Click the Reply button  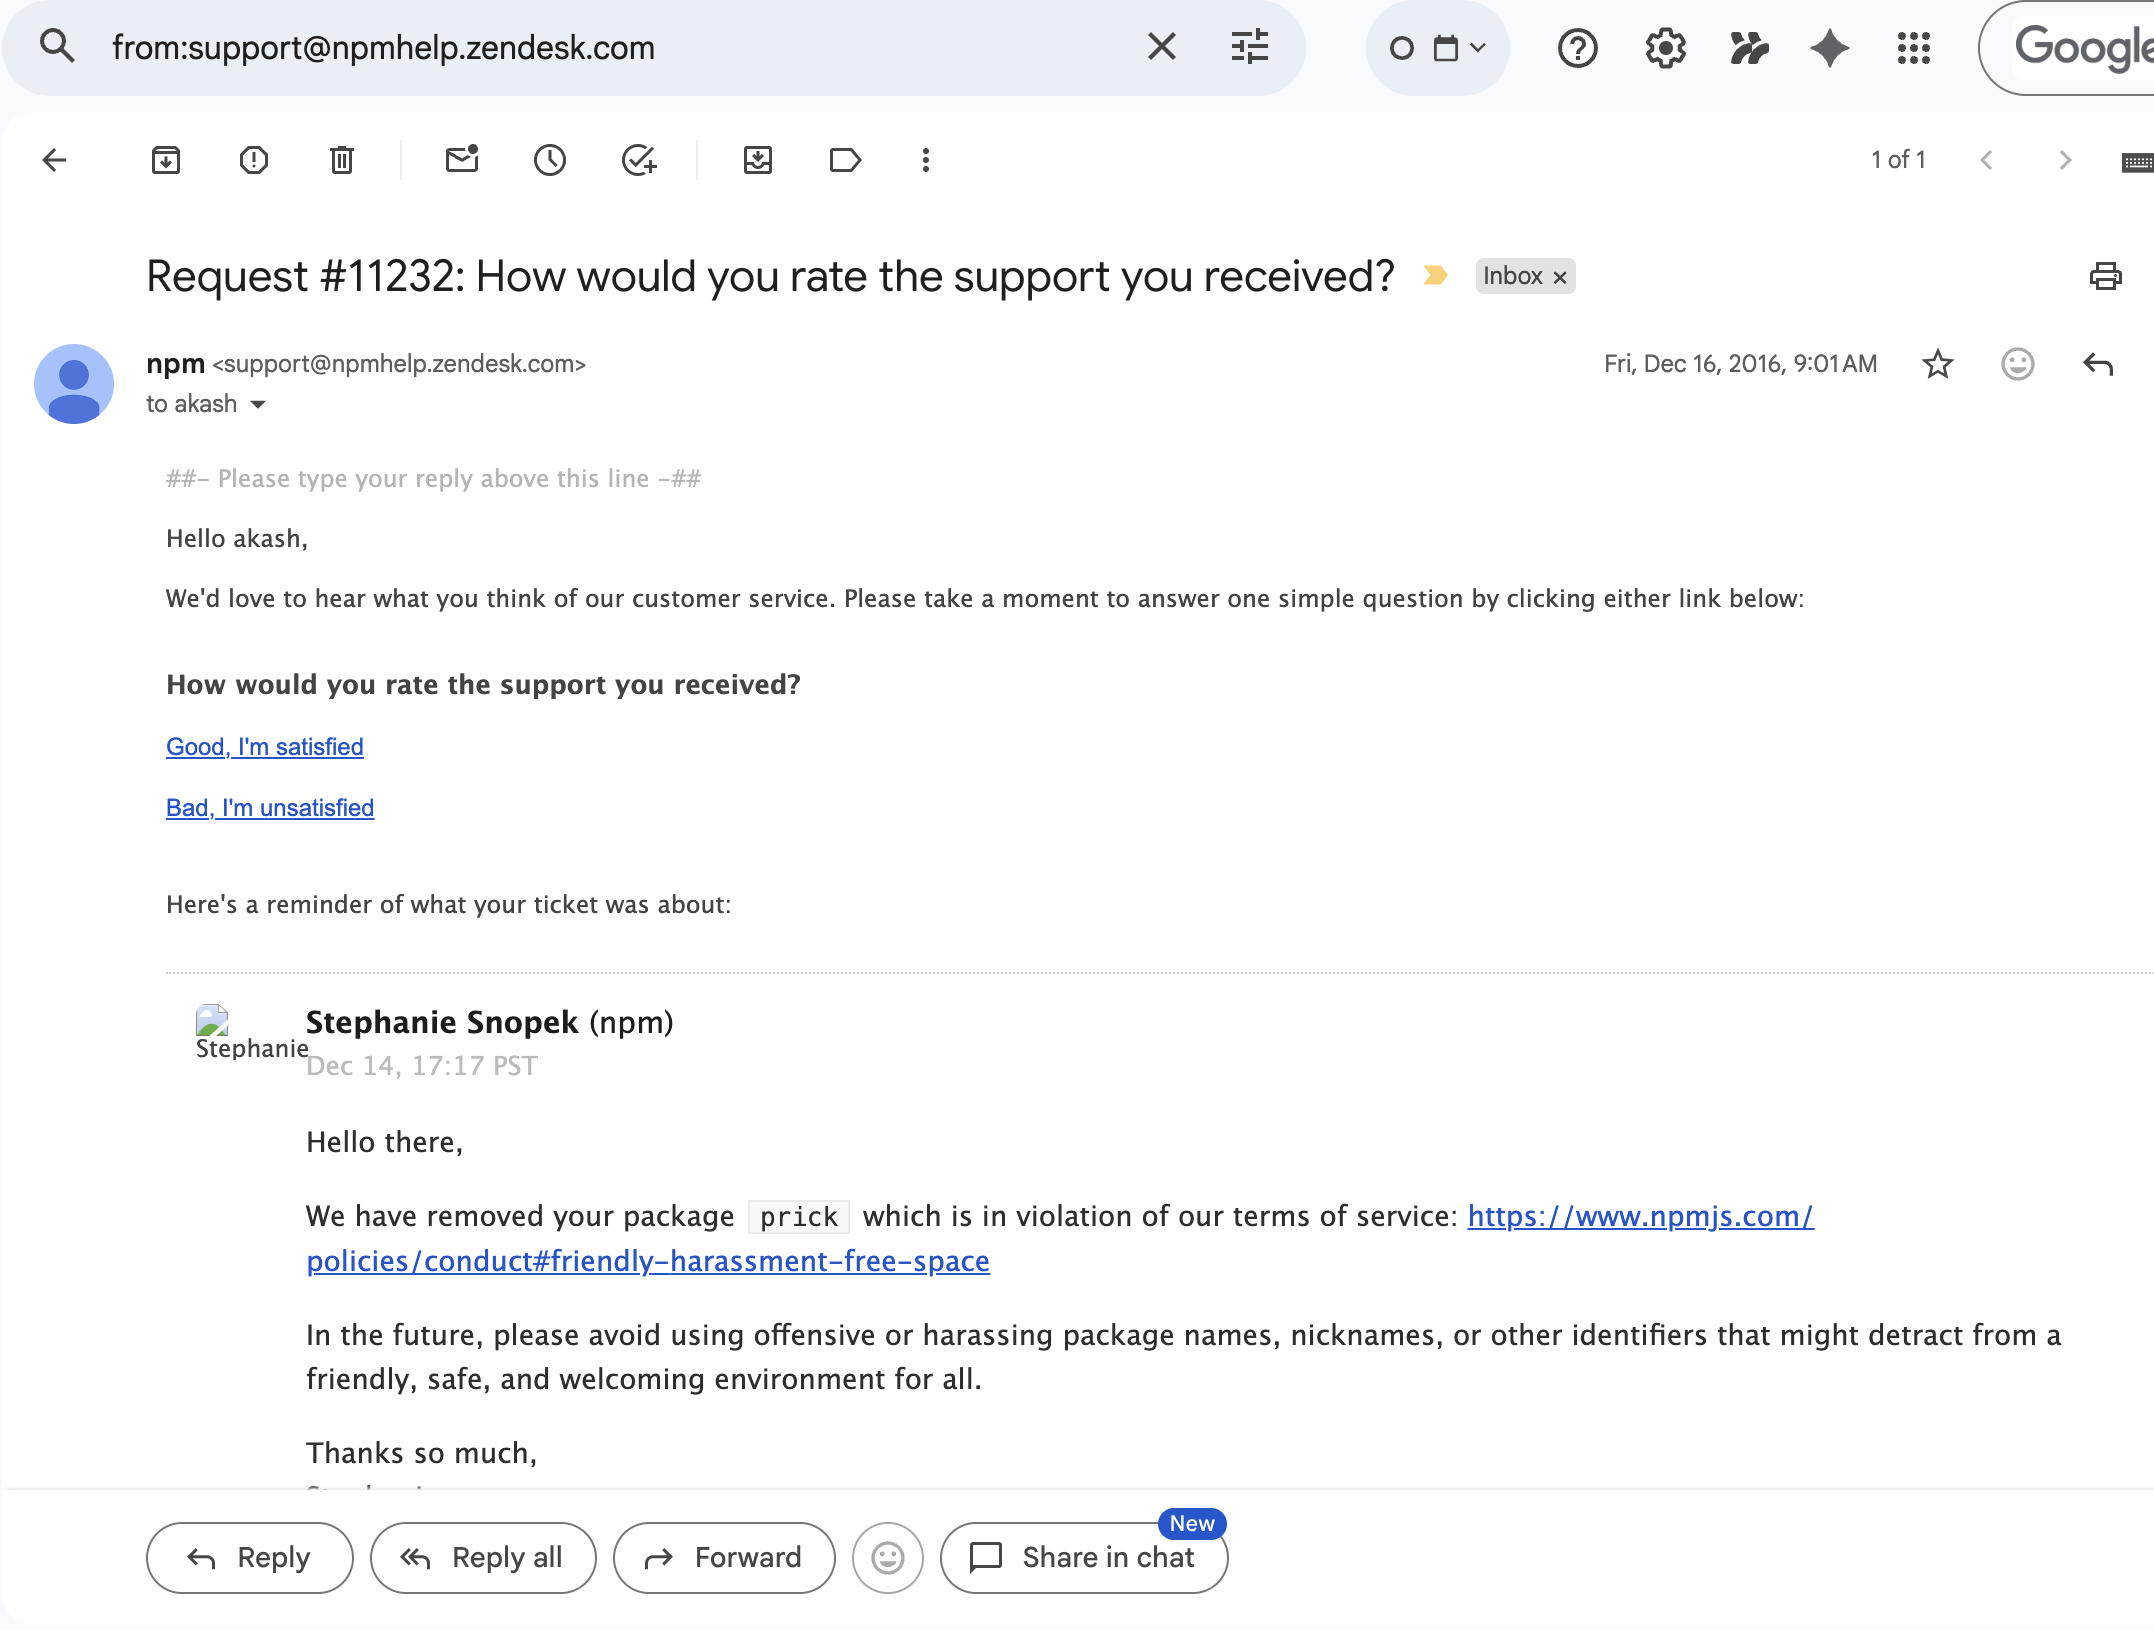pyautogui.click(x=250, y=1558)
